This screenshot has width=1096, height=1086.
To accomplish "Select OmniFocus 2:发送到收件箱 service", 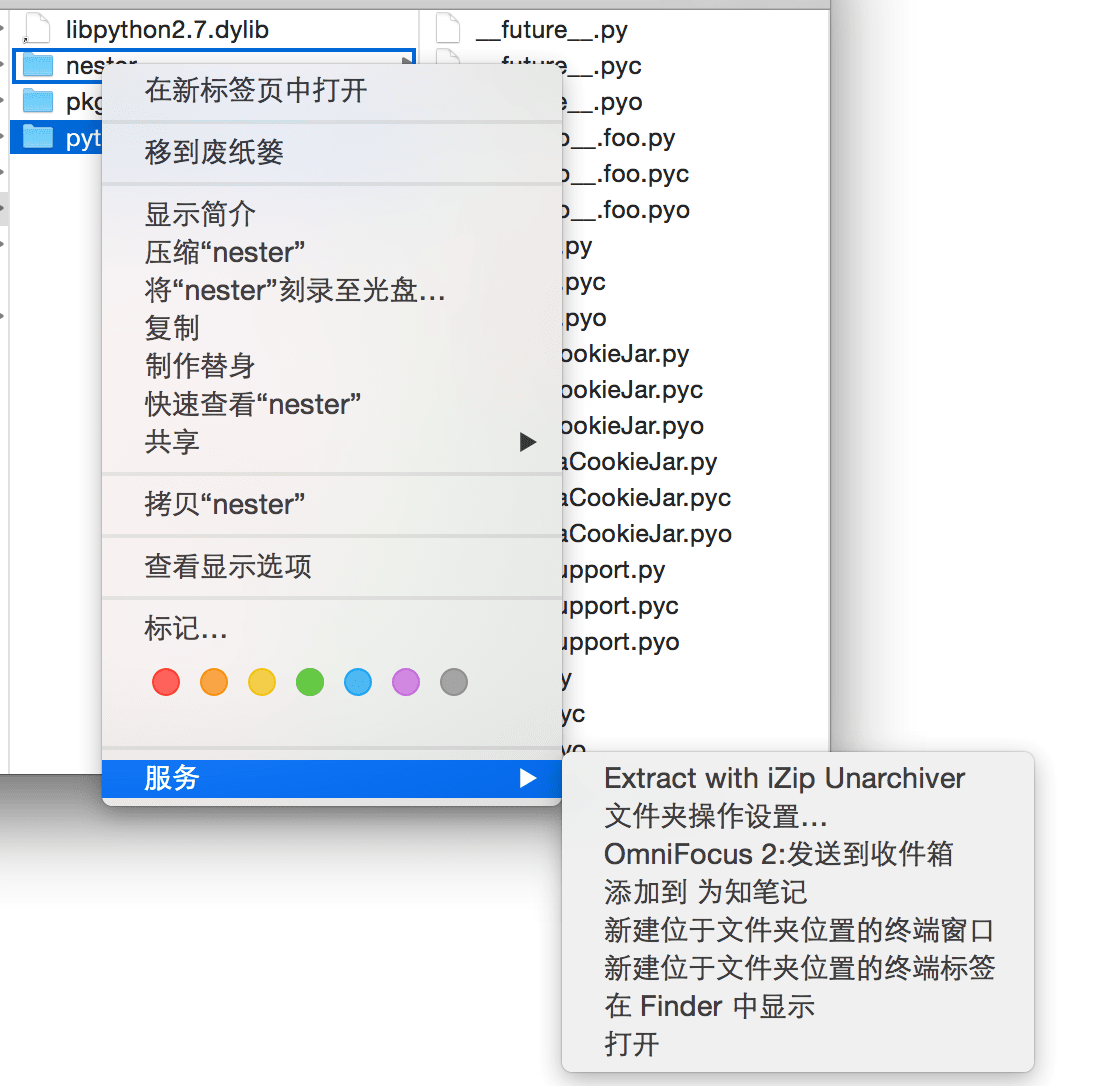I will 778,855.
